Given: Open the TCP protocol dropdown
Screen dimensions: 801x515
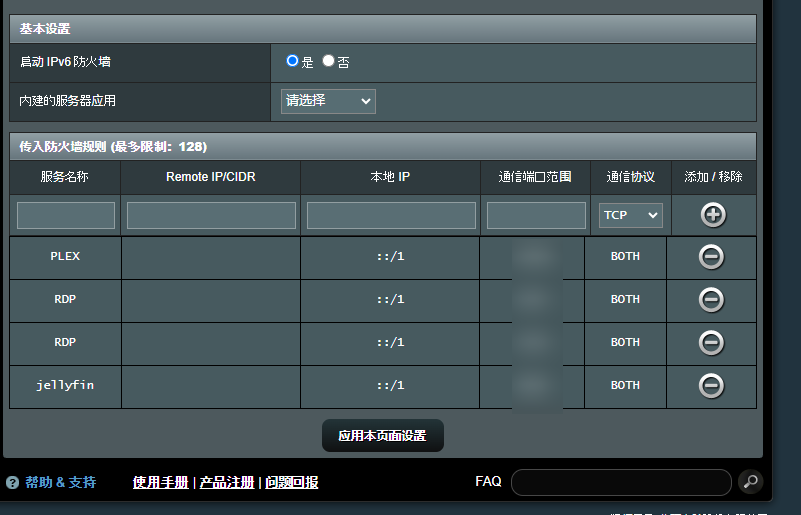Looking at the screenshot, I should [x=630, y=215].
